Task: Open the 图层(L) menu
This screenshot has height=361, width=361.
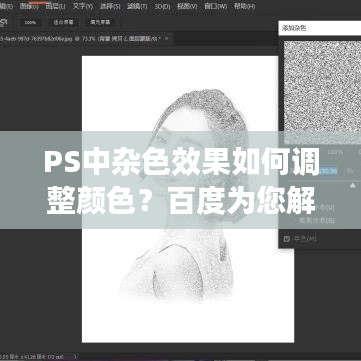Action: pos(55,6)
